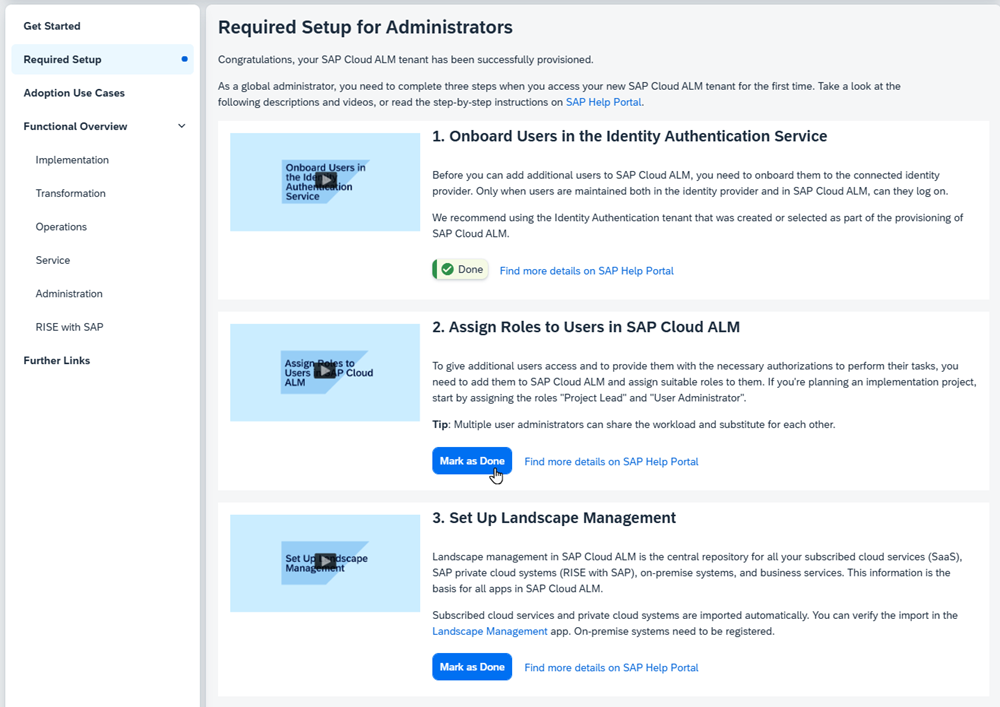Viewport: 1000px width, 707px height.
Task: Open Administration in Functional Overview
Action: click(x=69, y=294)
